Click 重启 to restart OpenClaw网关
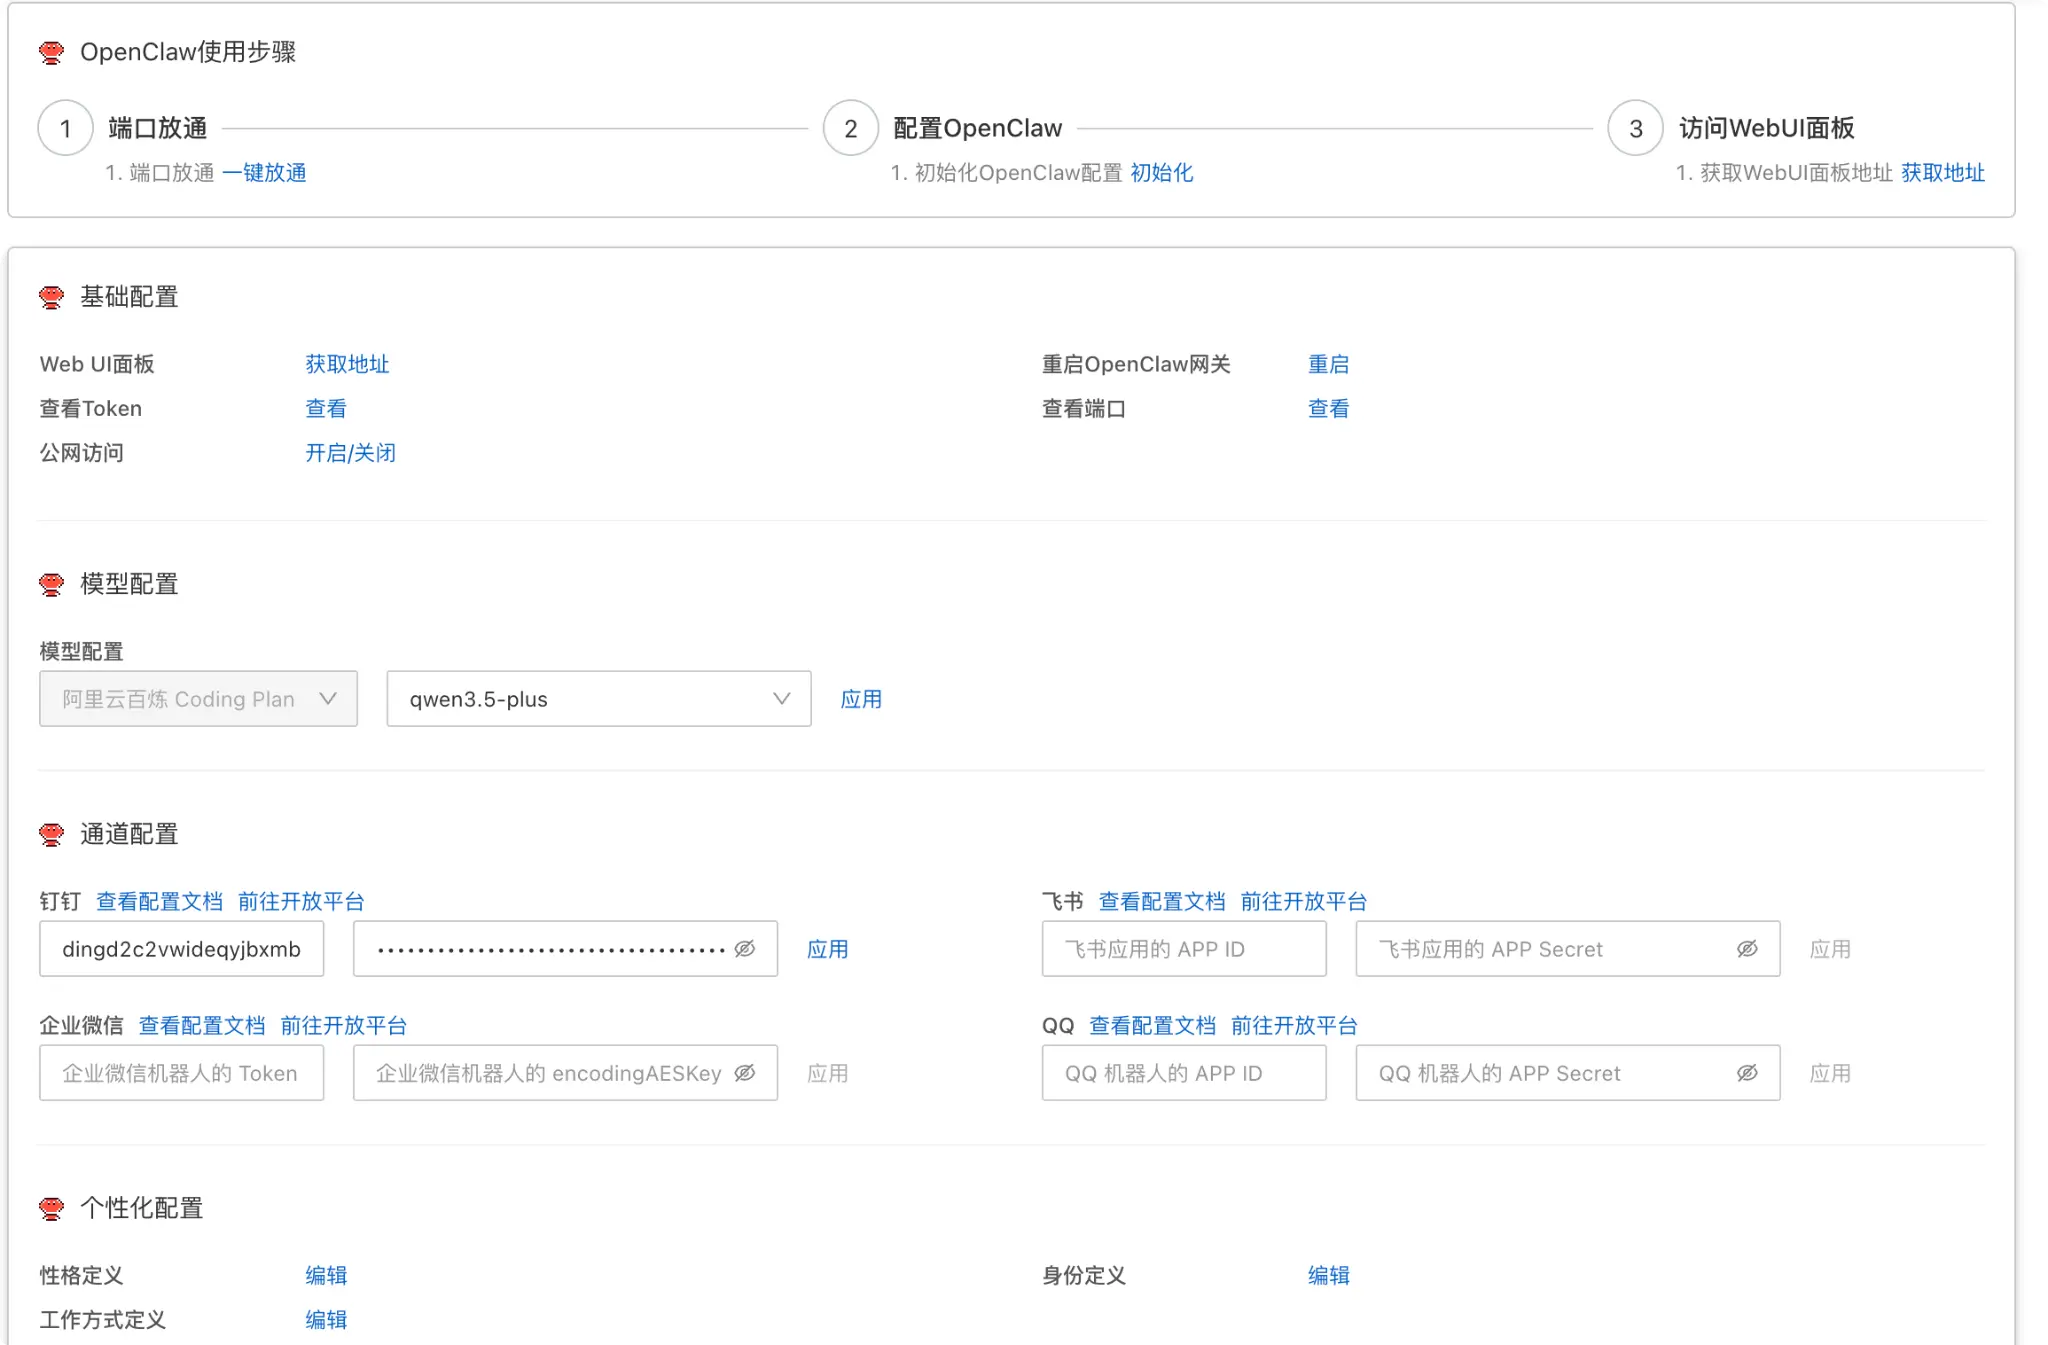Viewport: 2048px width, 1345px height. point(1329,363)
